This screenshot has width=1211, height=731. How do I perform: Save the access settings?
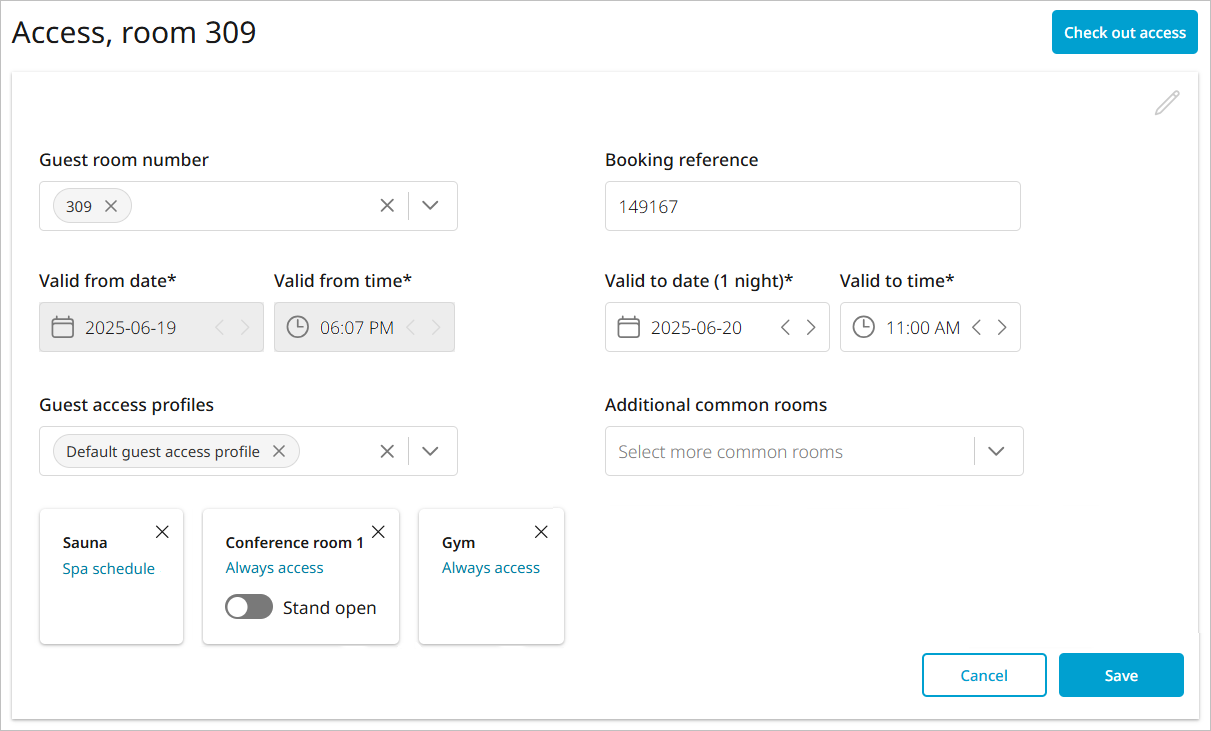click(1120, 675)
